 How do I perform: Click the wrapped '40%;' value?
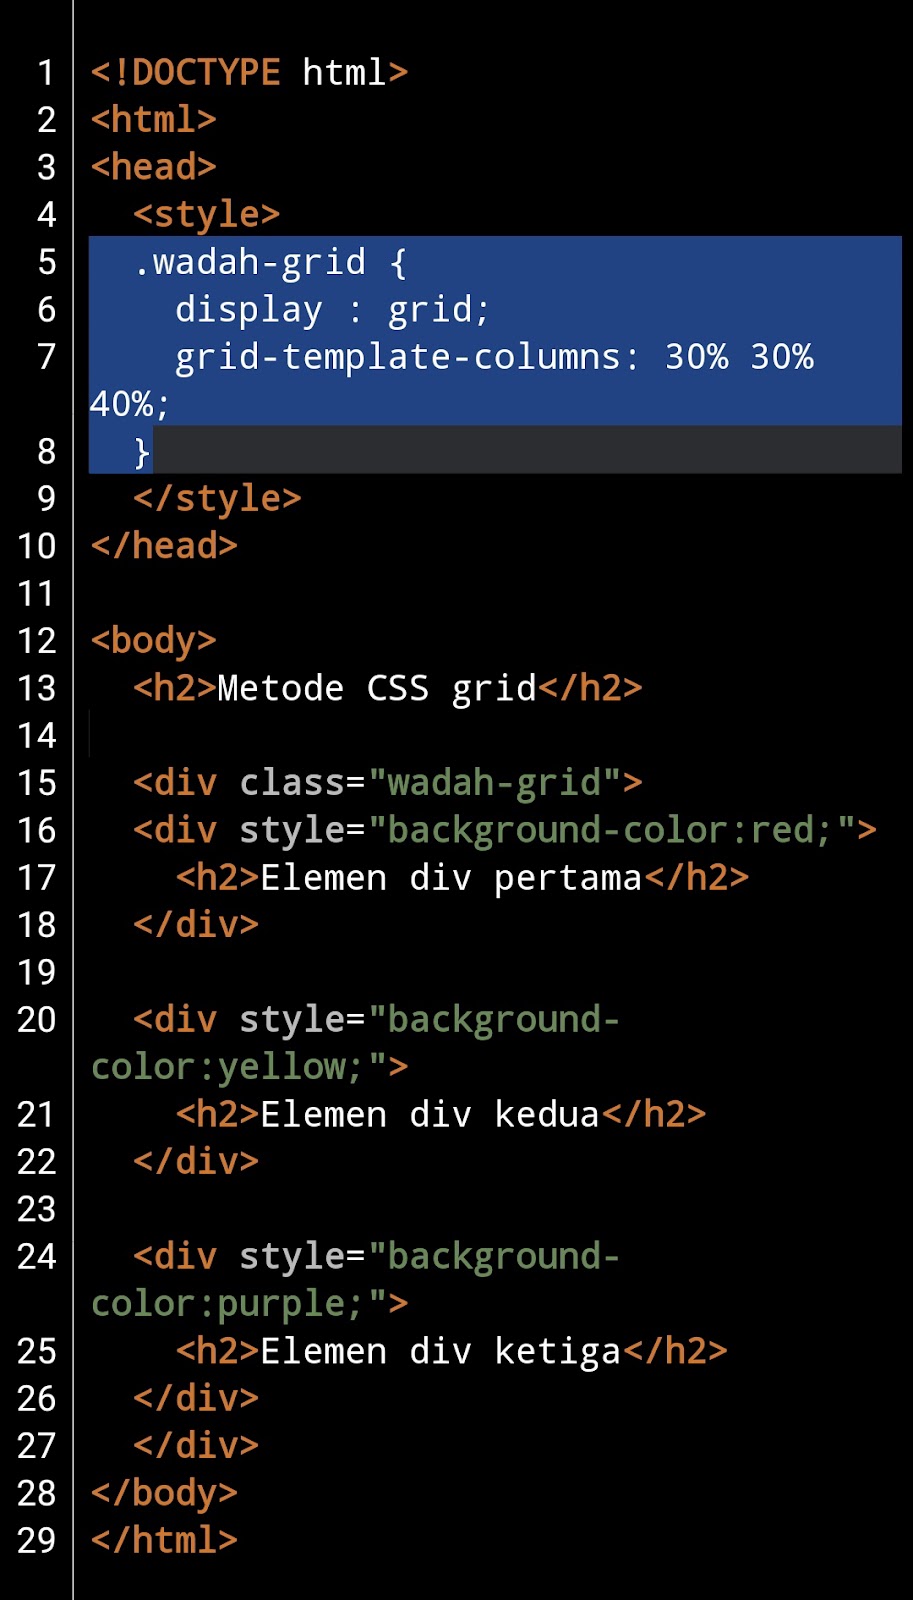(131, 405)
